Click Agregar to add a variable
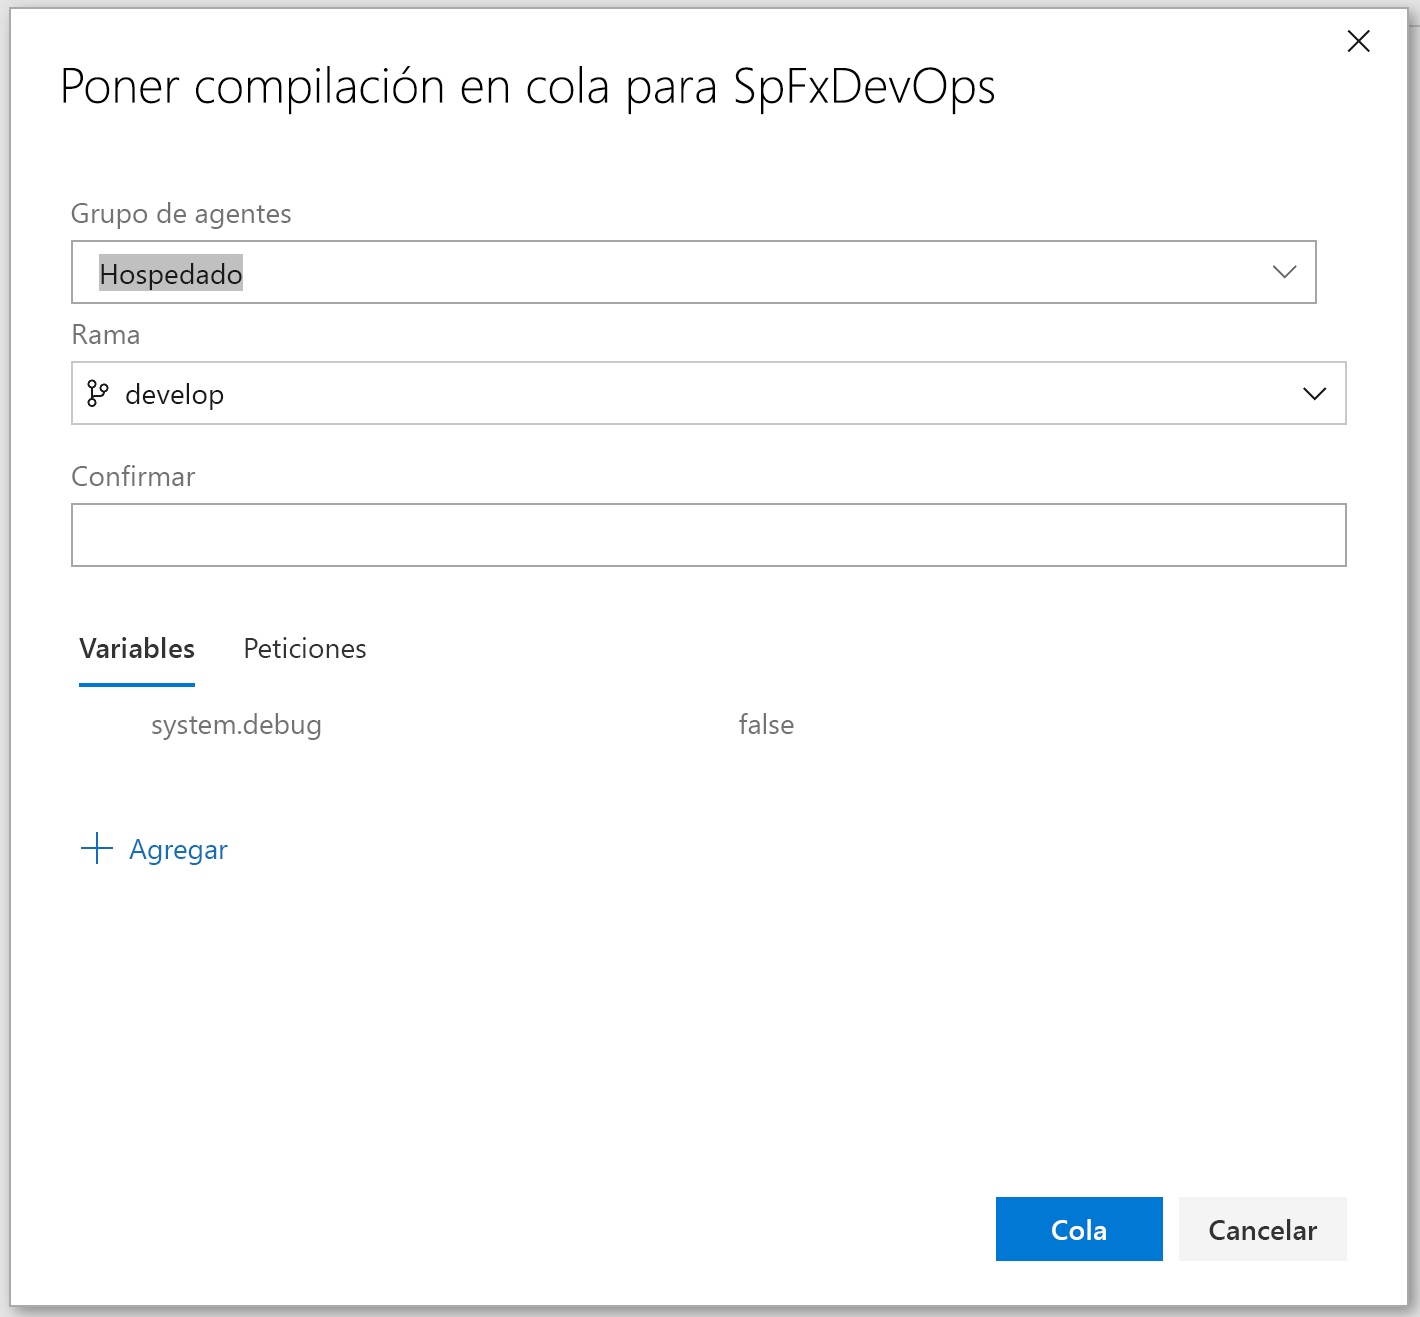The width and height of the screenshot is (1420, 1317). click(178, 848)
